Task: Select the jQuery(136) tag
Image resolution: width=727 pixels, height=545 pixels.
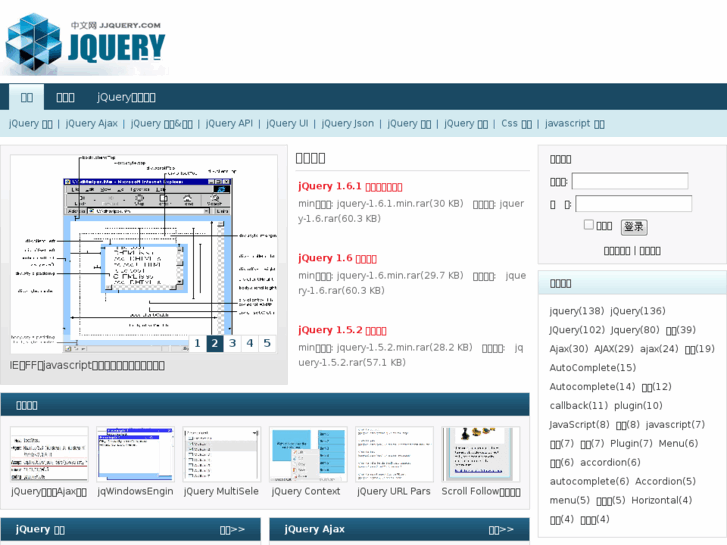Action: pyautogui.click(x=638, y=311)
